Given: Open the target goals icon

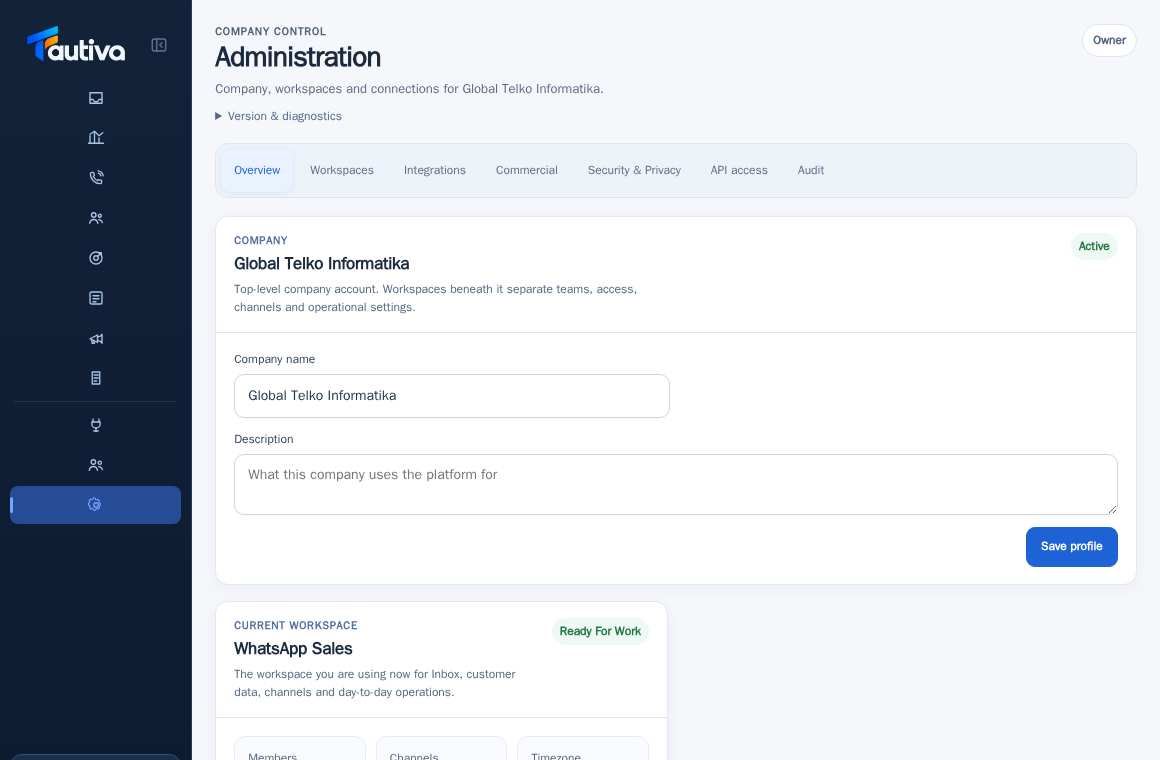Looking at the screenshot, I should (95, 258).
